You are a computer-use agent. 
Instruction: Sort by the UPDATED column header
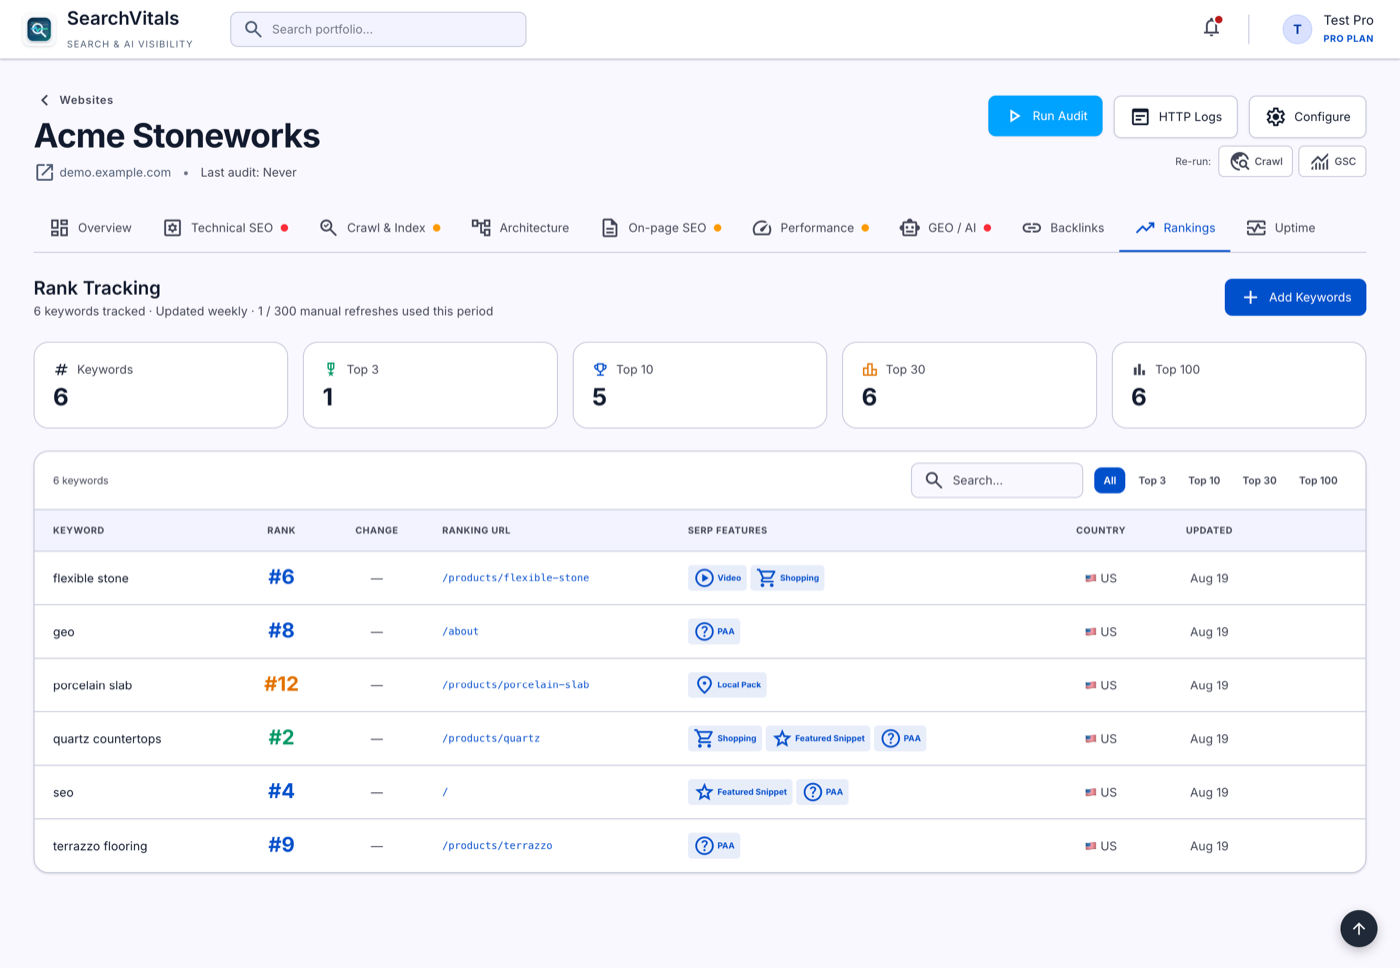click(1209, 530)
